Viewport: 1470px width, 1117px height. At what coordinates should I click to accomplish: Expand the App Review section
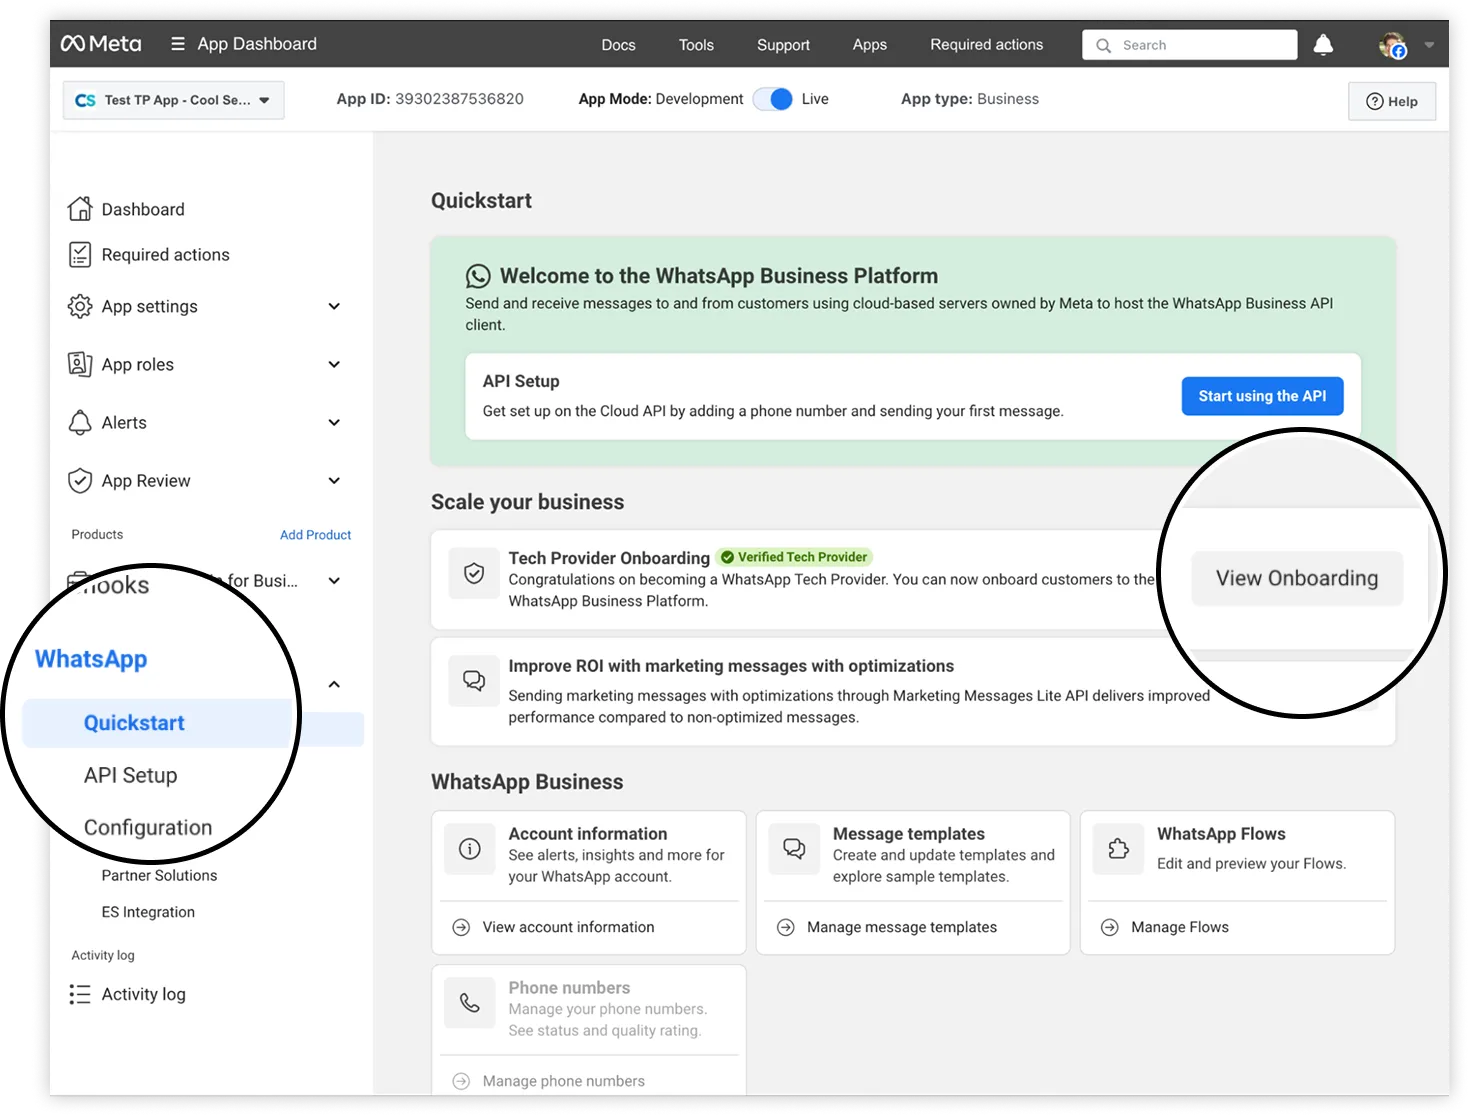coord(334,481)
